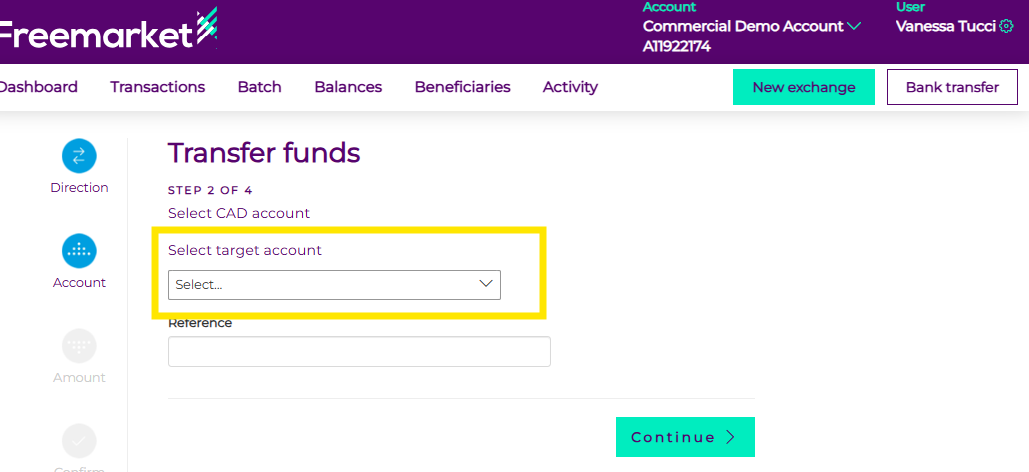Click the Confirm step checkmark icon
The height and width of the screenshot is (472, 1029).
[79, 440]
